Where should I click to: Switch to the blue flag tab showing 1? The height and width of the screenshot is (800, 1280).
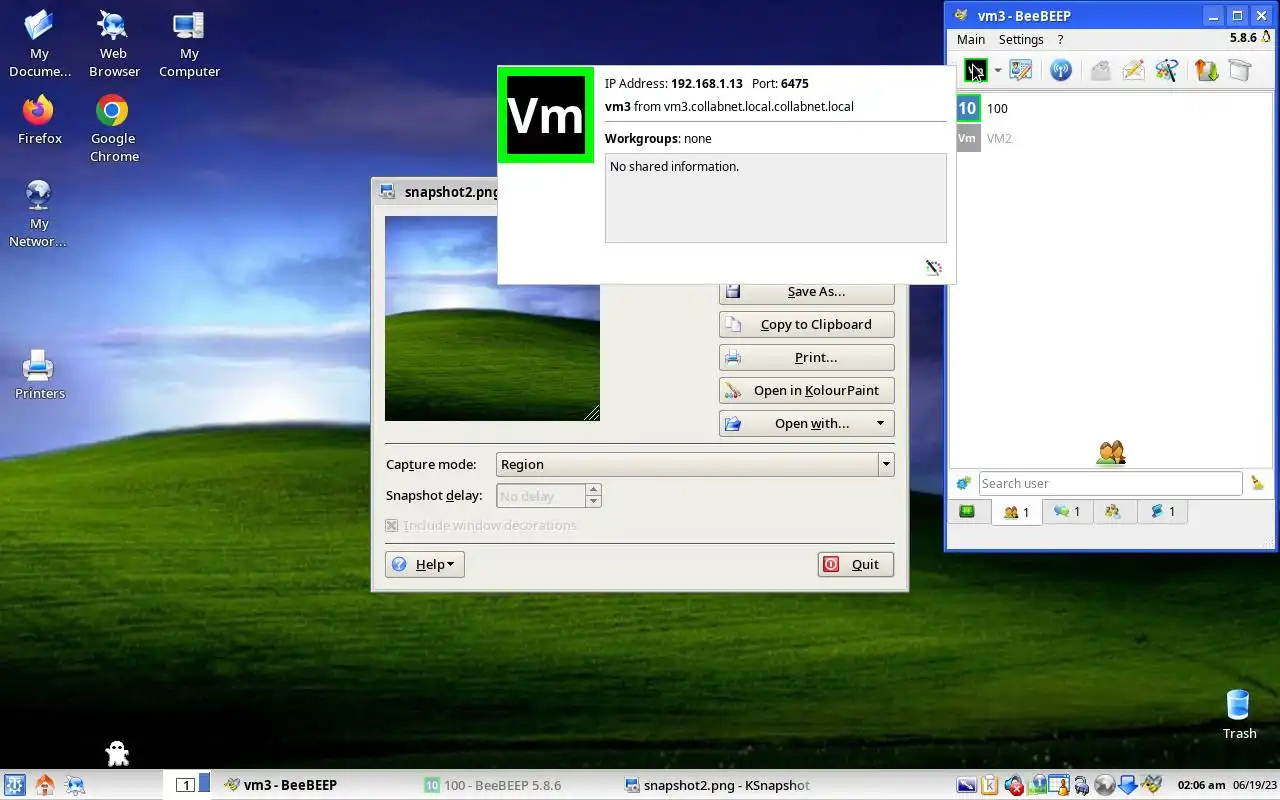1163,512
